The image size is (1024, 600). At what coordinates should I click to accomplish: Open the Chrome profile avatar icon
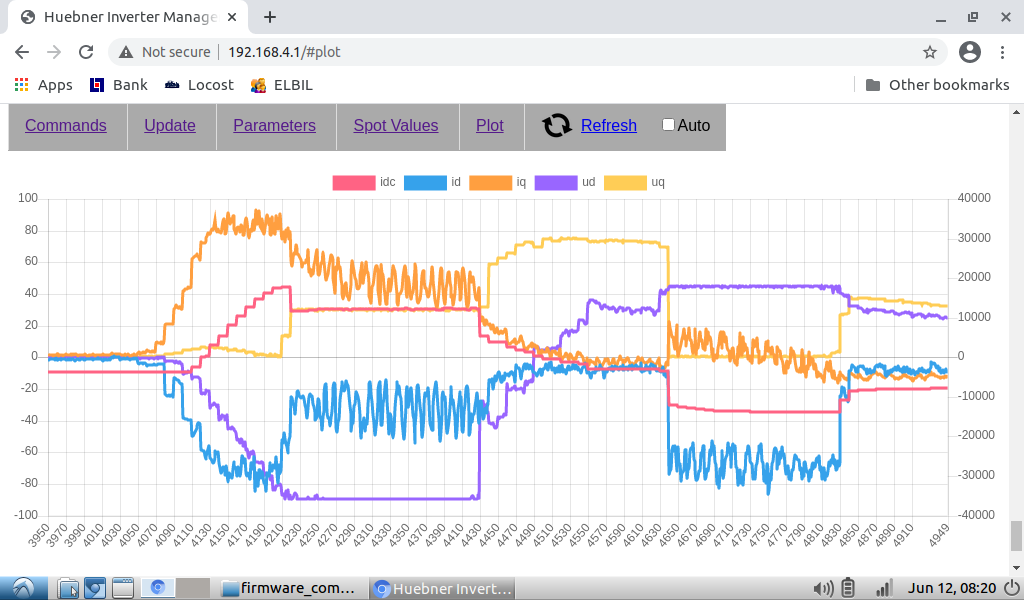(x=969, y=52)
